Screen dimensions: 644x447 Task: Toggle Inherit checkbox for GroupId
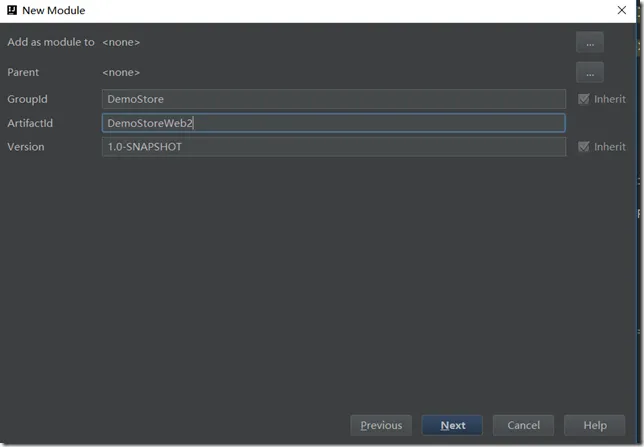click(583, 99)
